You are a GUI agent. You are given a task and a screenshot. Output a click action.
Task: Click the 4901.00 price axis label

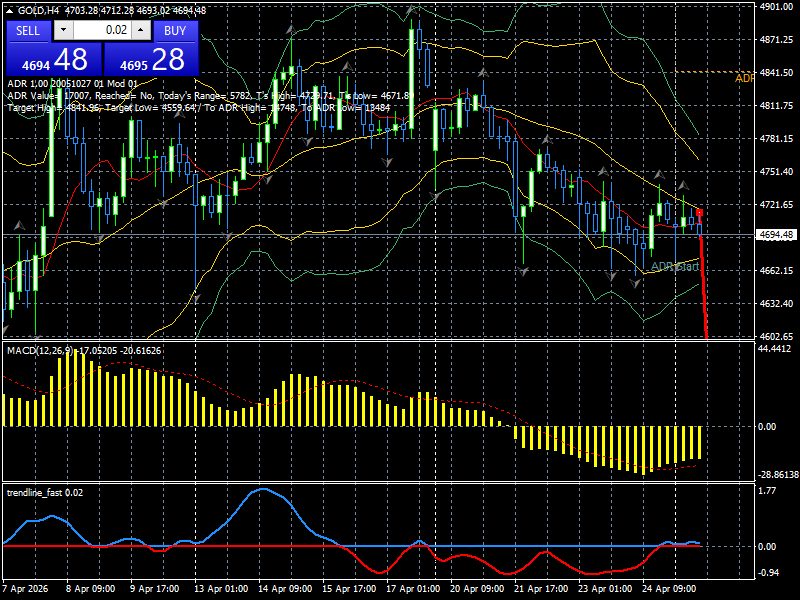coord(776,7)
